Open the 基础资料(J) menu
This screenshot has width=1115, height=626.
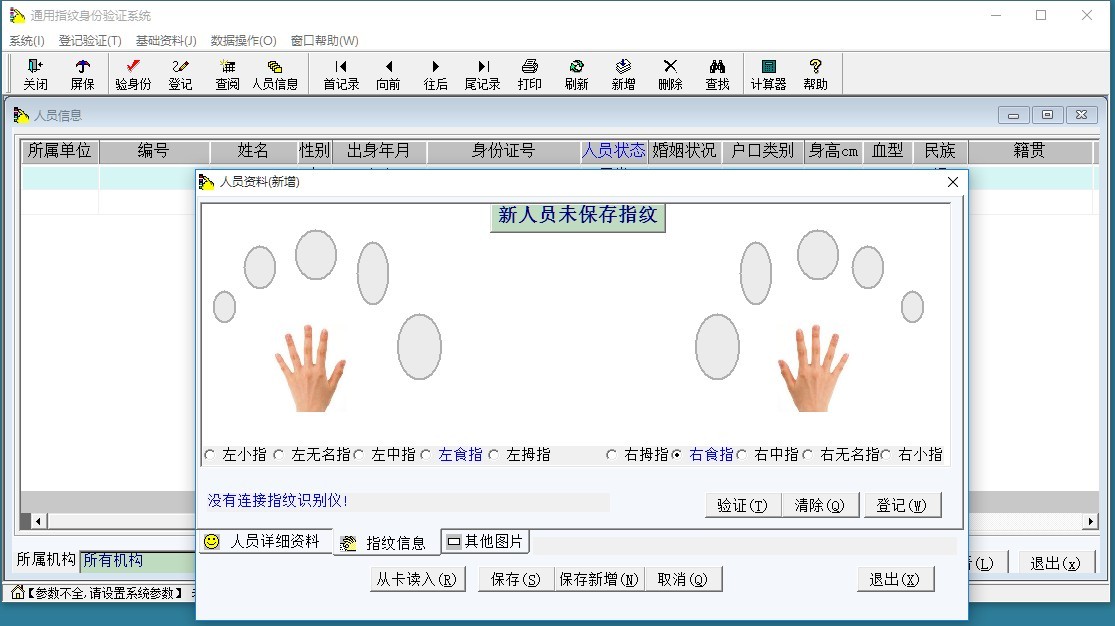pyautogui.click(x=166, y=41)
